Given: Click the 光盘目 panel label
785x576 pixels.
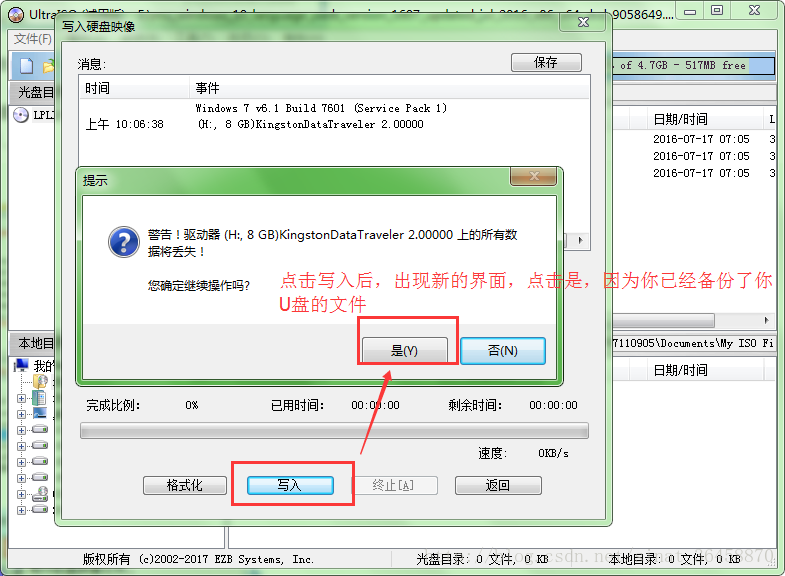Looking at the screenshot, I should click(x=35, y=92).
